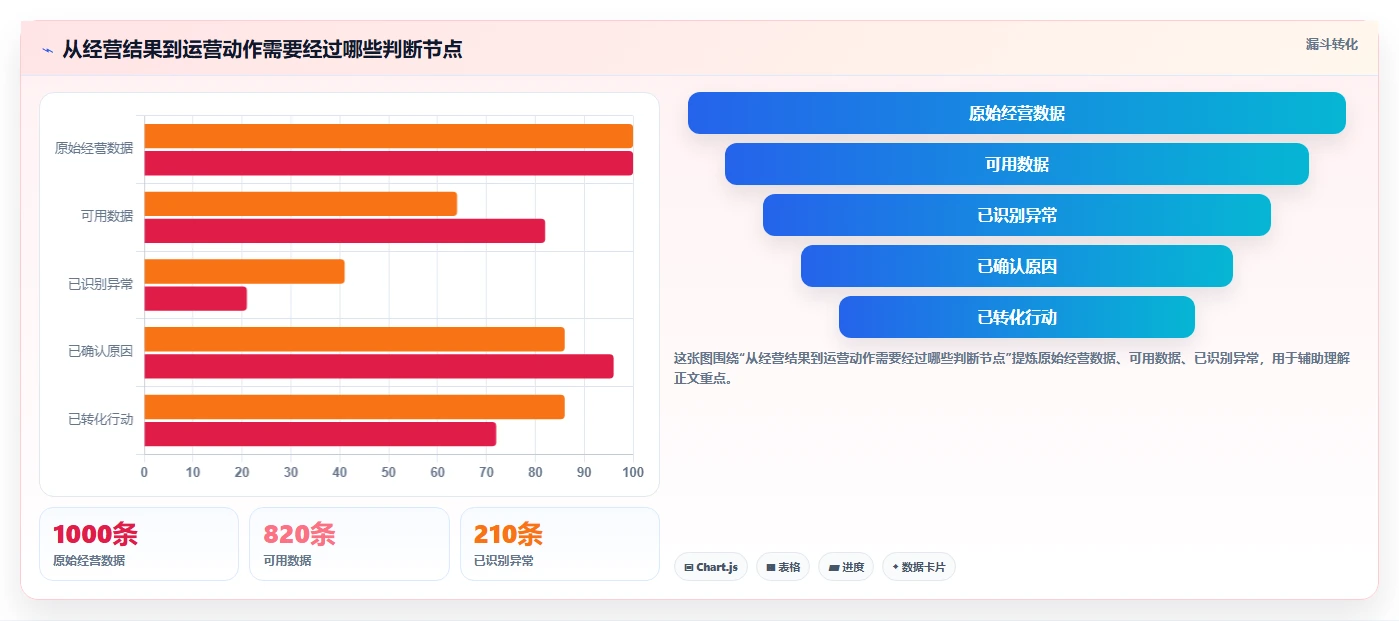Click the y-axis label 原始经营数据
Screen dimensions: 1399x621
pos(94,148)
